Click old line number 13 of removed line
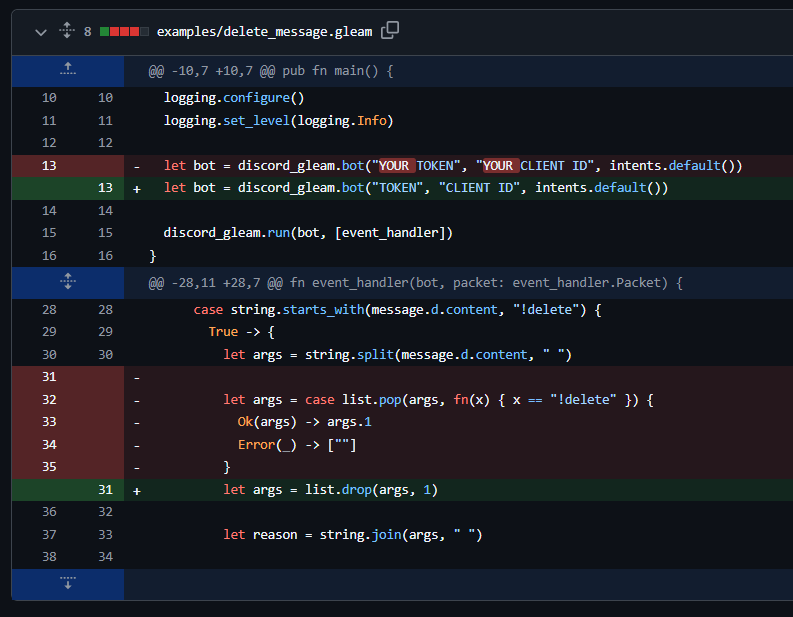This screenshot has height=617, width=793. tap(49, 166)
